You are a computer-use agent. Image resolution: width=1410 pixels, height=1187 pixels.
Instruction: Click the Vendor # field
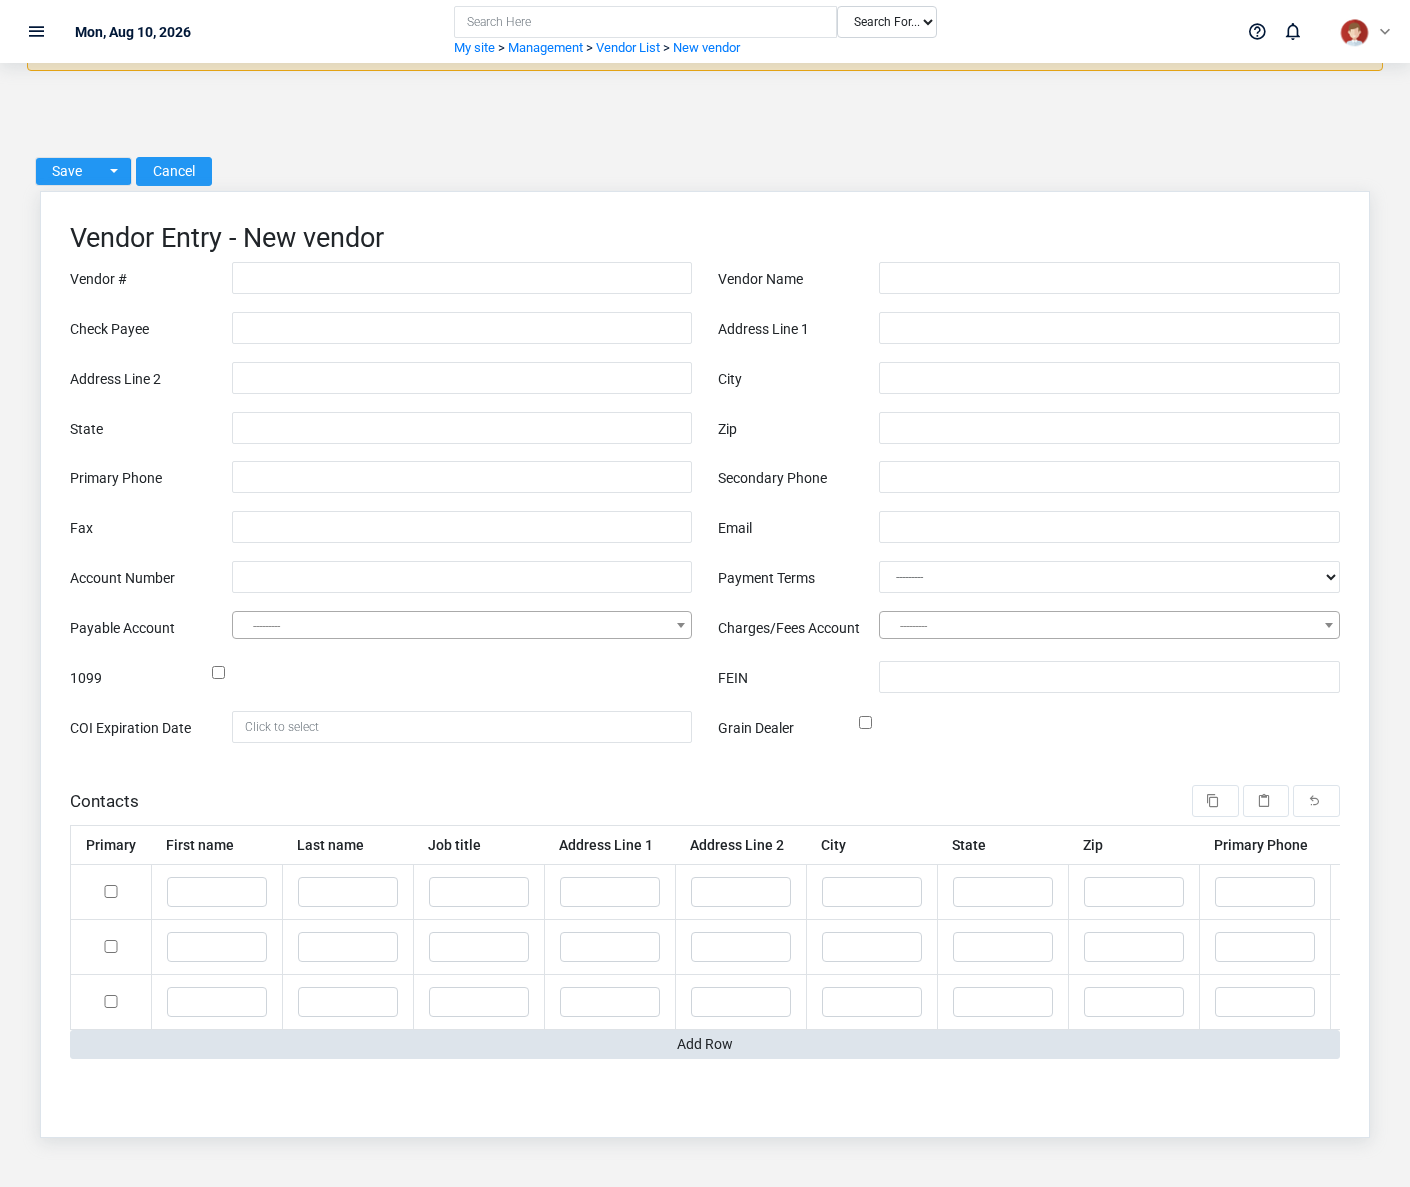point(462,278)
